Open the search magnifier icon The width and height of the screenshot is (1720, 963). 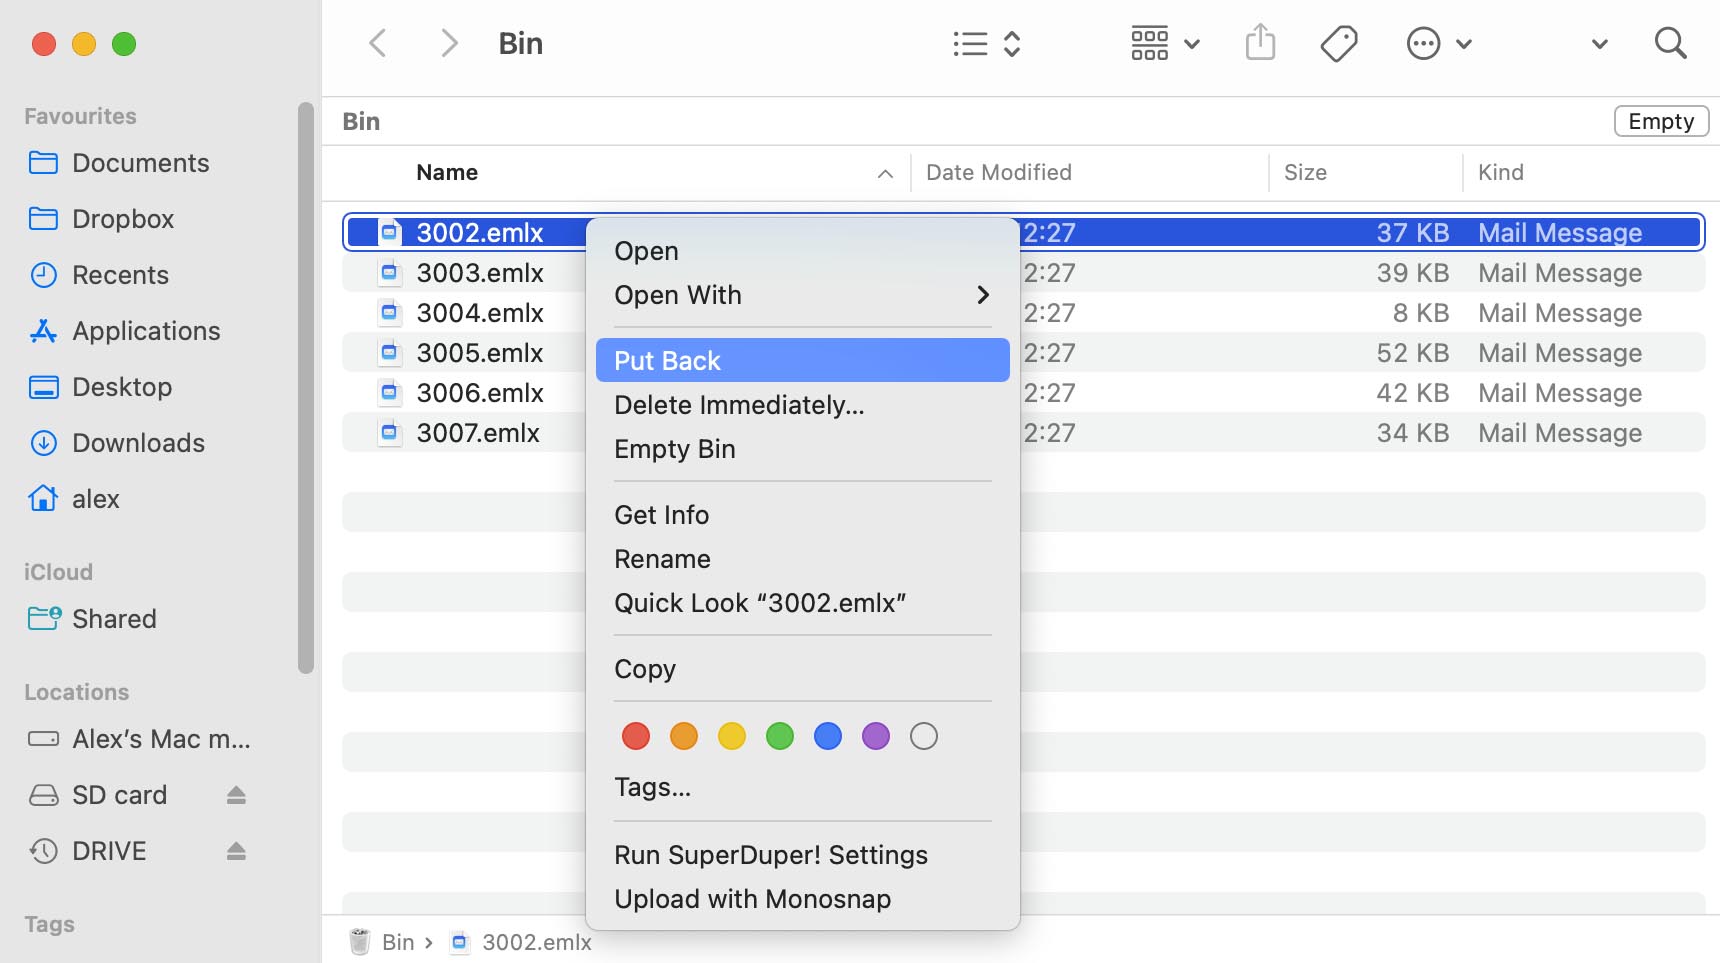[1669, 43]
